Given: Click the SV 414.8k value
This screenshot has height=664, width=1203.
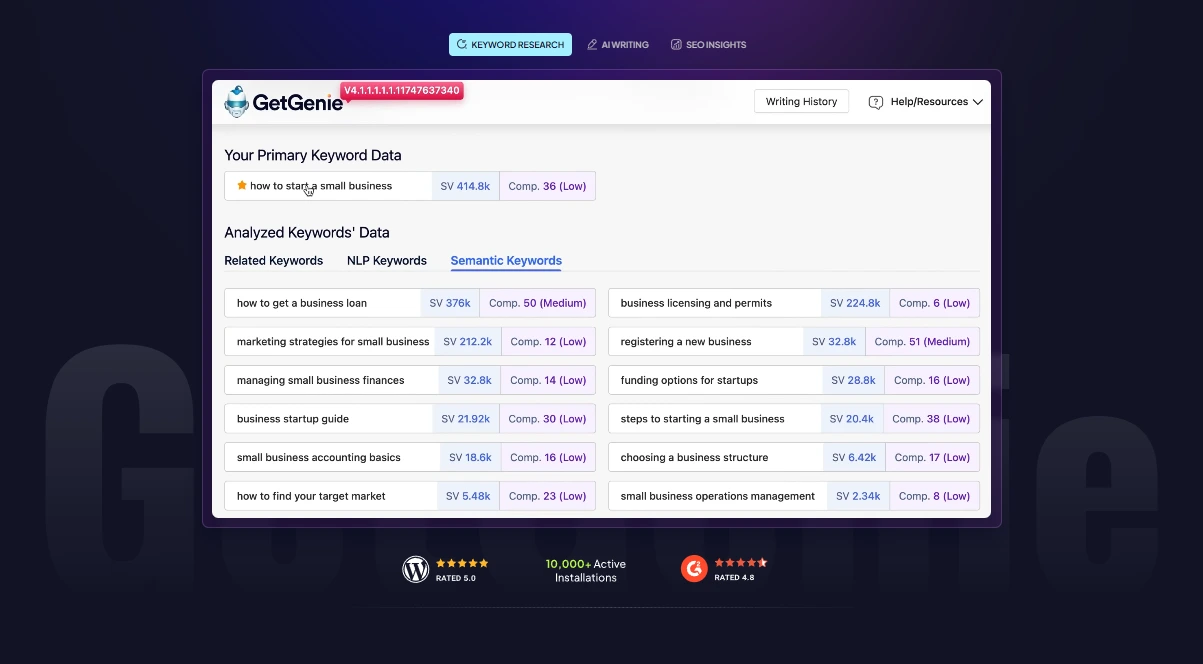Looking at the screenshot, I should pos(465,186).
